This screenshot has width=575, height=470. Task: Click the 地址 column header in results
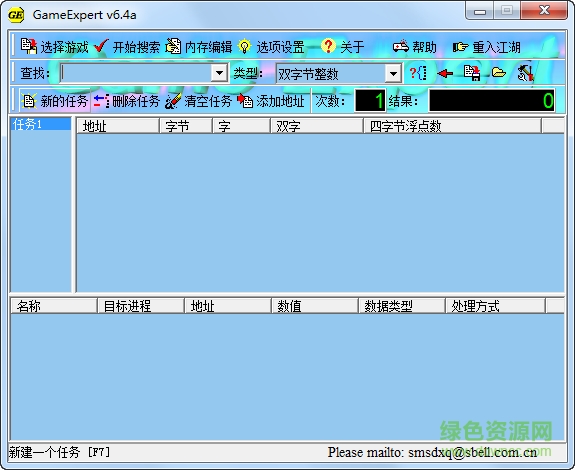(118, 126)
